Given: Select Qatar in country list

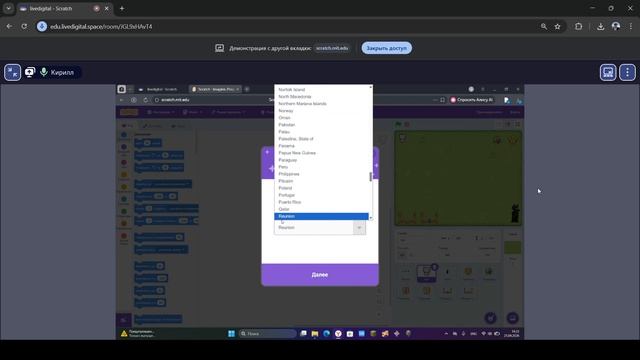Looking at the screenshot, I should 321,209.
